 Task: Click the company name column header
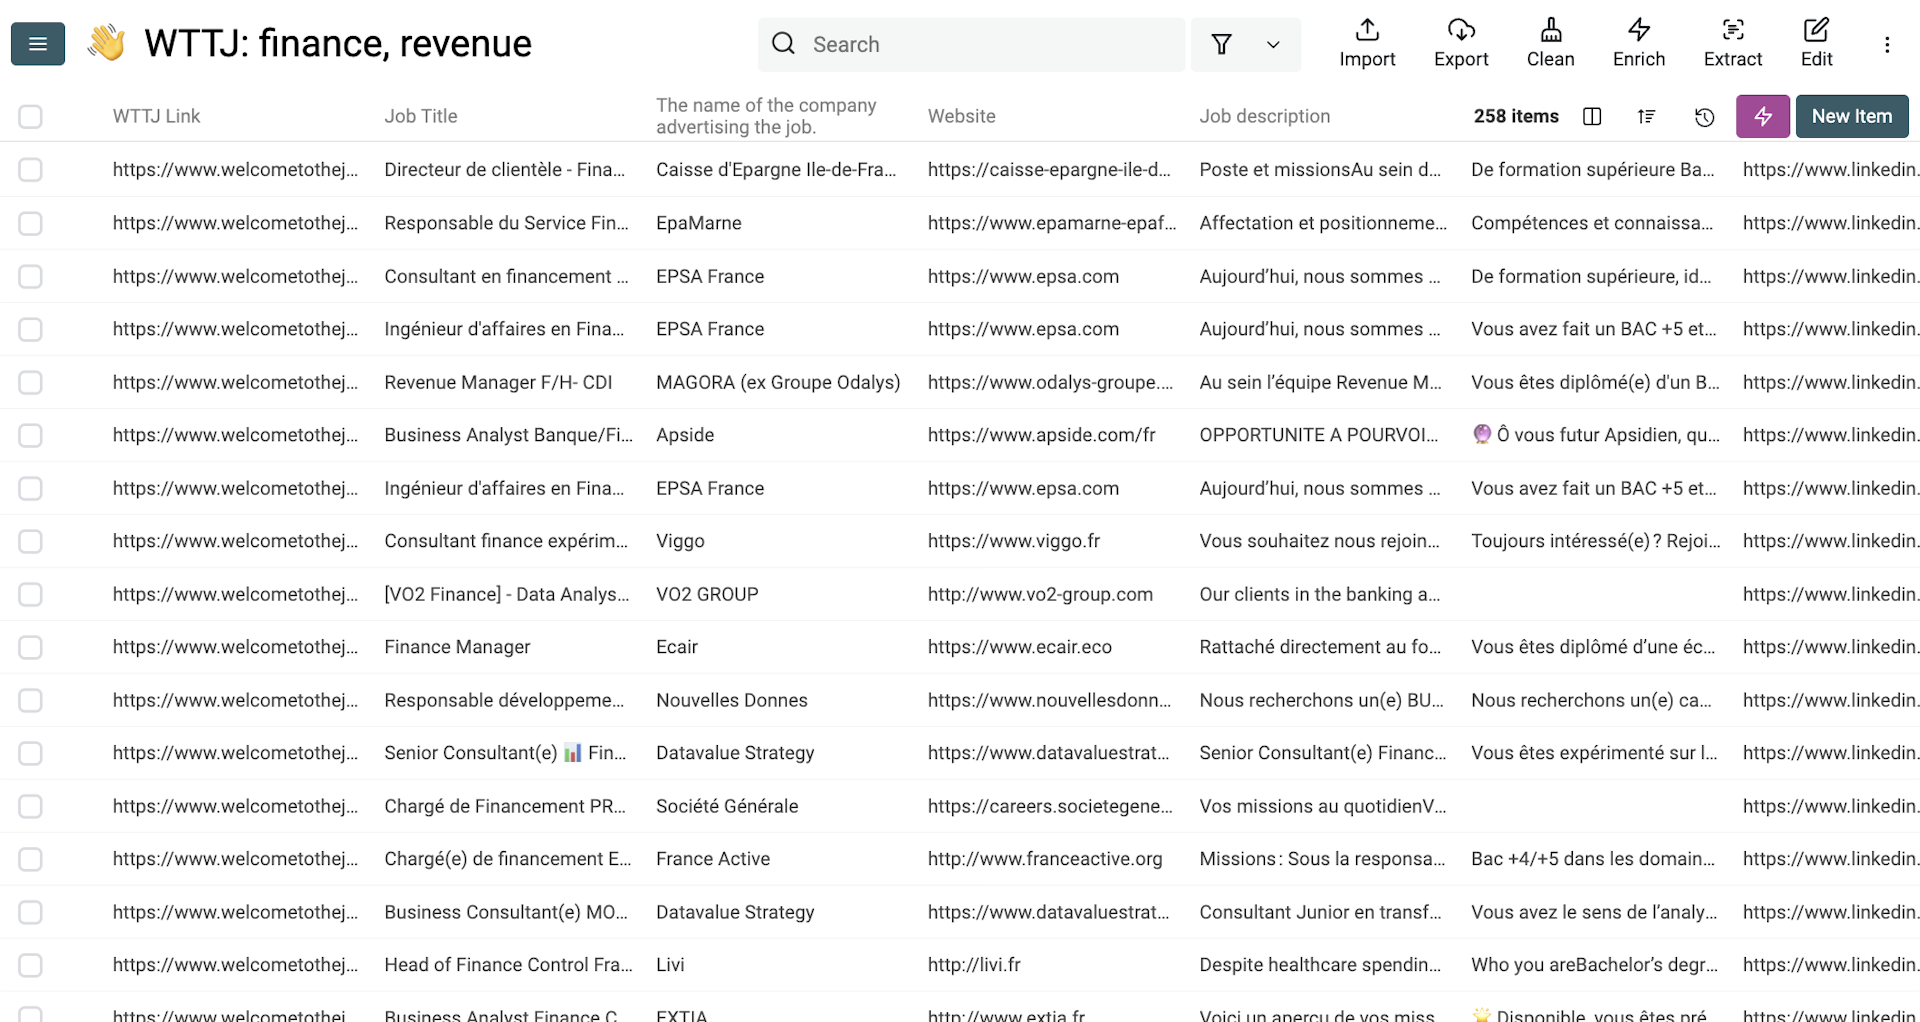(766, 116)
